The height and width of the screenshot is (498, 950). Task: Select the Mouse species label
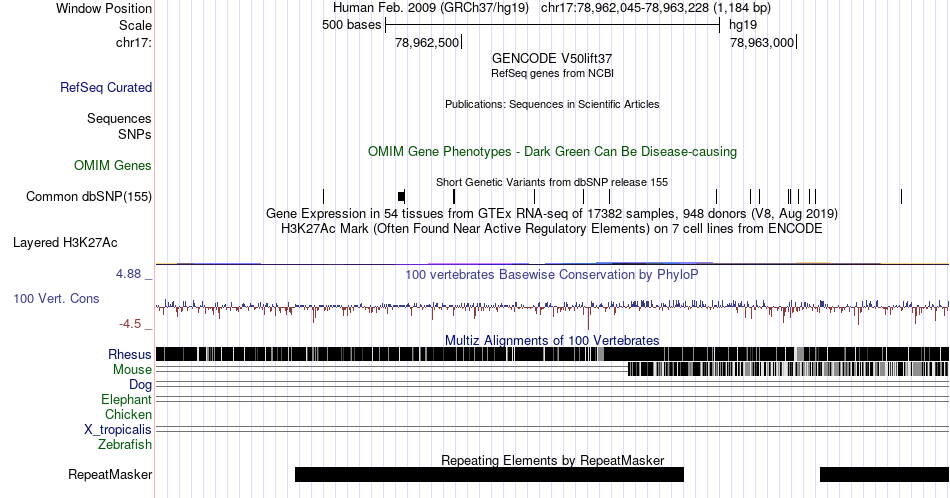point(132,370)
